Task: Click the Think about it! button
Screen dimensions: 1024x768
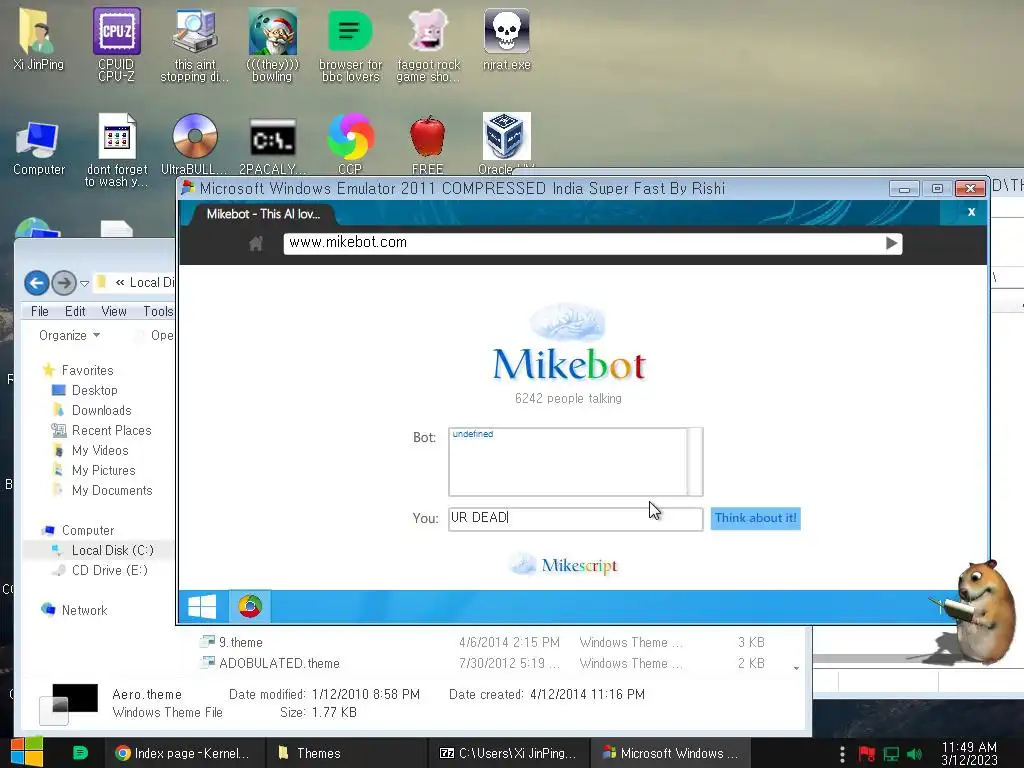Action: click(756, 519)
